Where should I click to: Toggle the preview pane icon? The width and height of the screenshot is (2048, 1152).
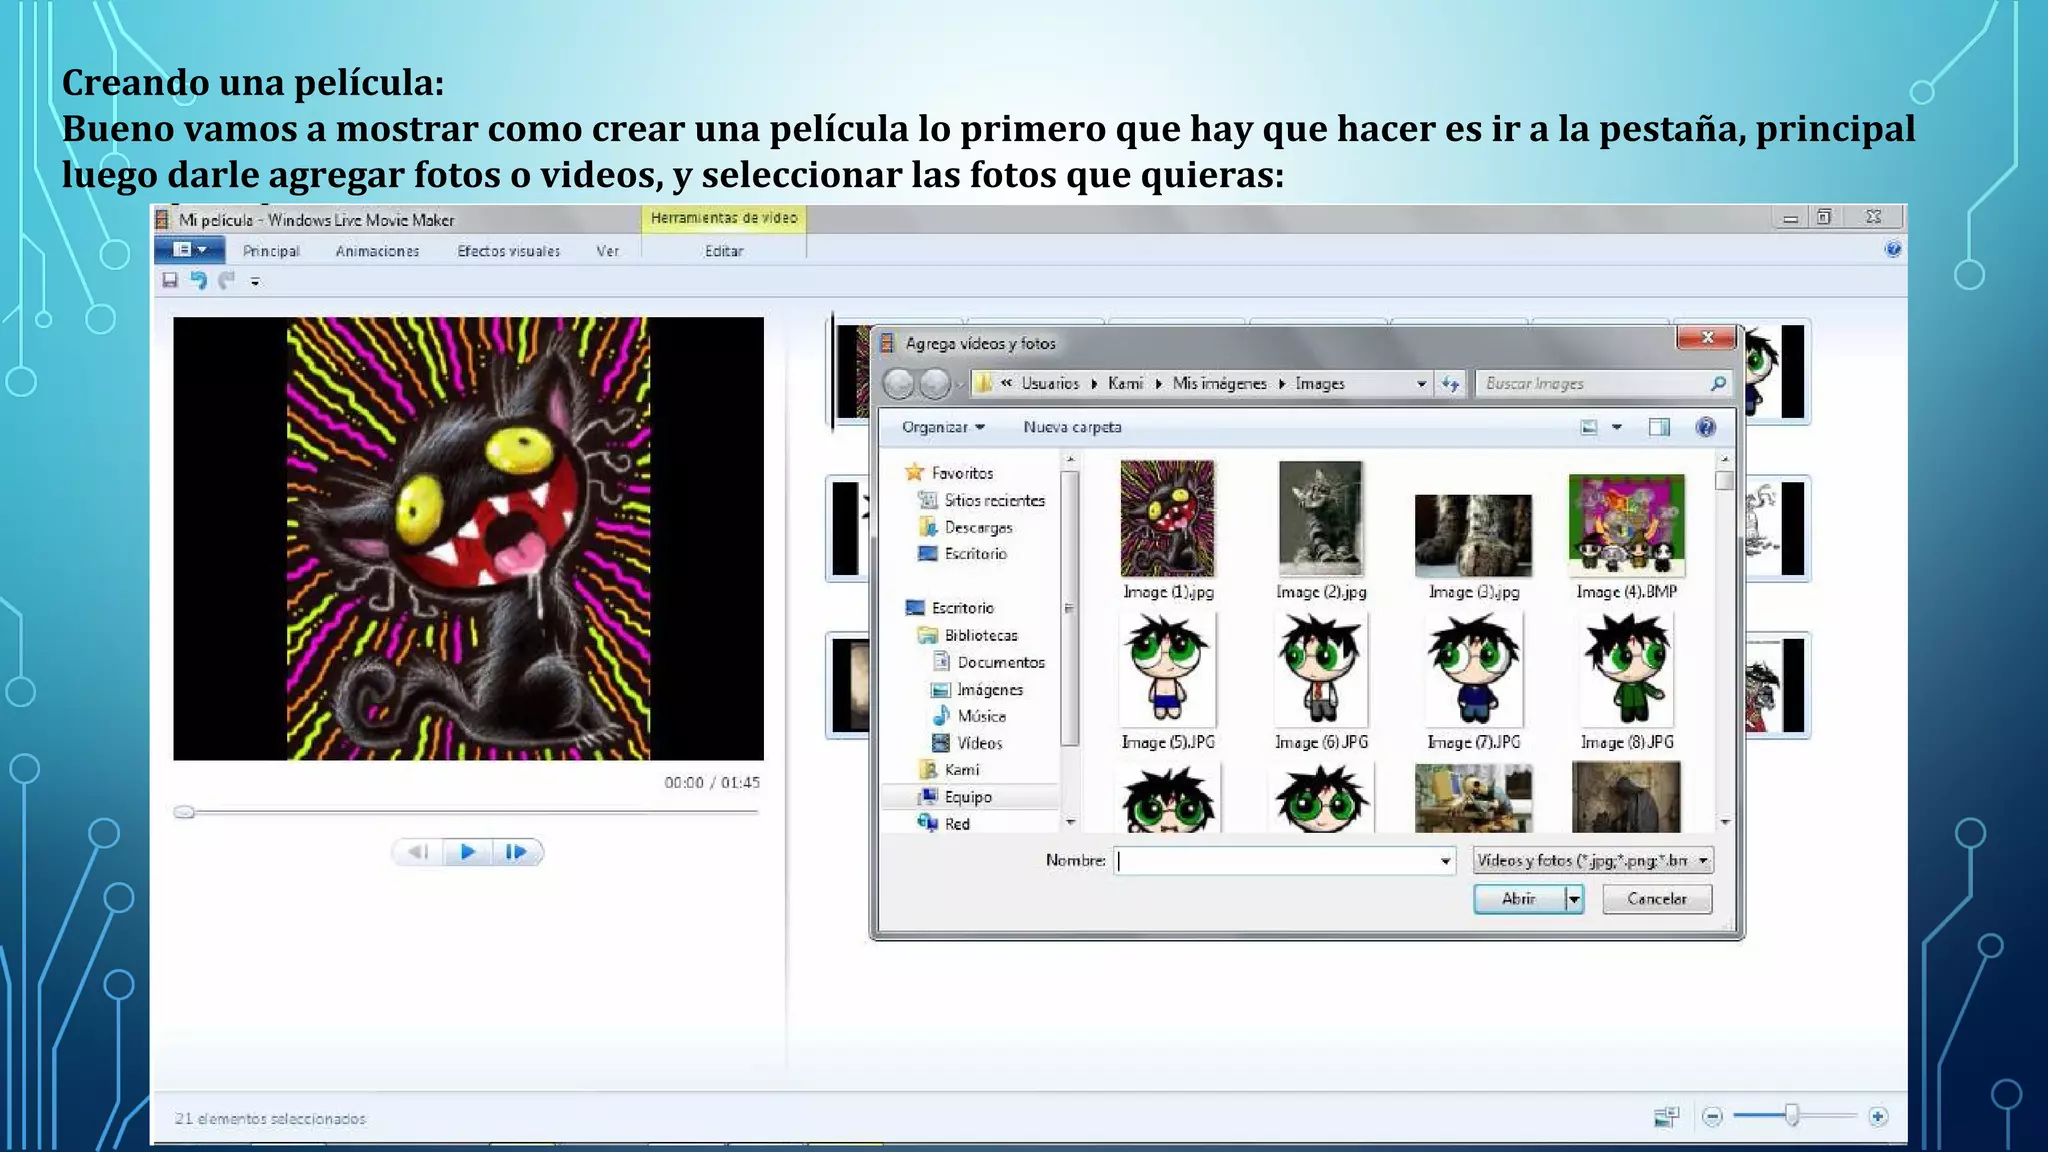pos(1659,427)
